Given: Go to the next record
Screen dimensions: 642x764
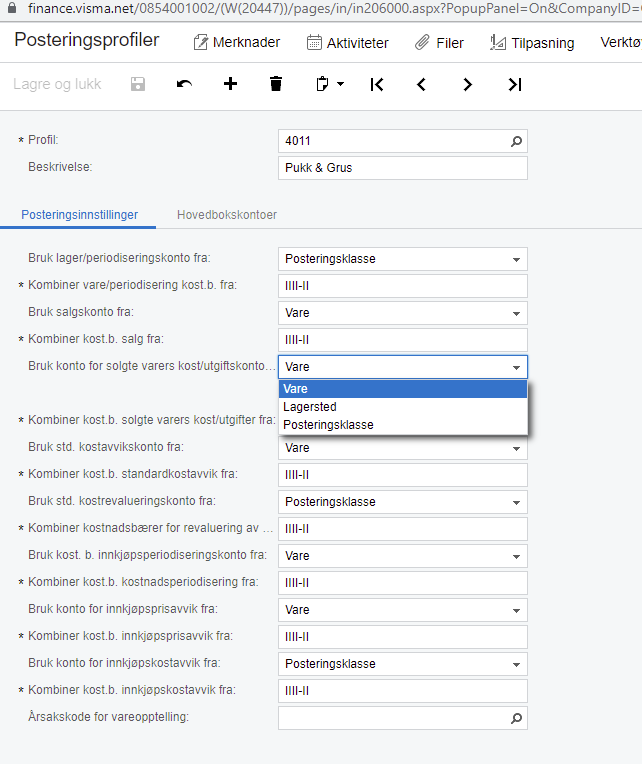Looking at the screenshot, I should [x=467, y=84].
